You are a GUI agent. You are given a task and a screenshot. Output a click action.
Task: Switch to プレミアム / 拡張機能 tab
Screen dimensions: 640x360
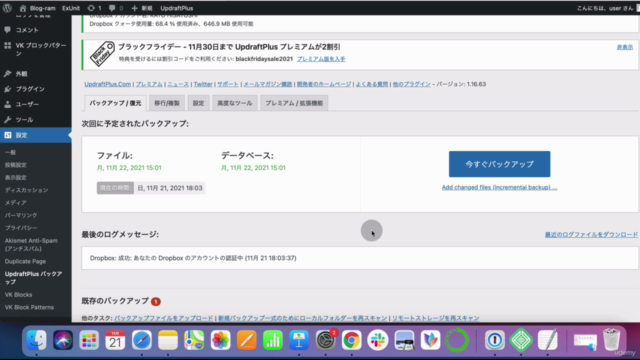pos(294,103)
